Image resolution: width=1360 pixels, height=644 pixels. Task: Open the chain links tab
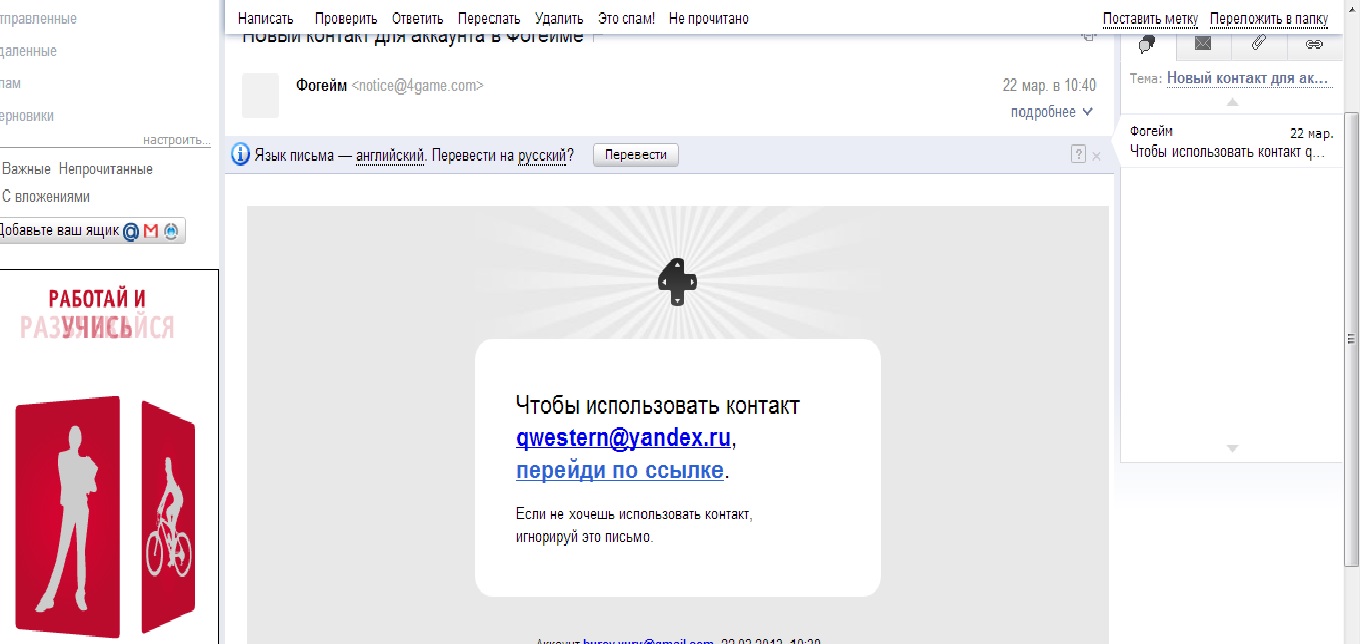(1314, 44)
